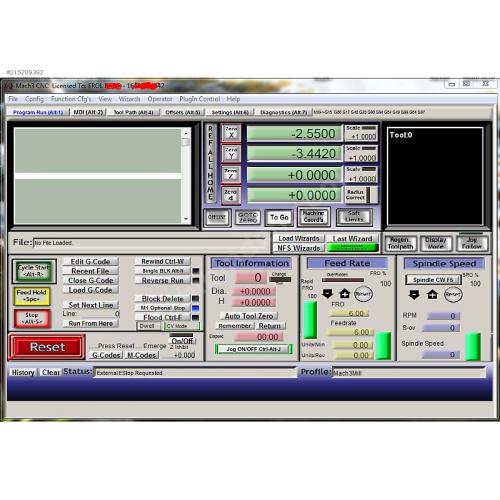Click the Rapid FRO green slider bar
The image size is (500, 500).
tap(310, 320)
